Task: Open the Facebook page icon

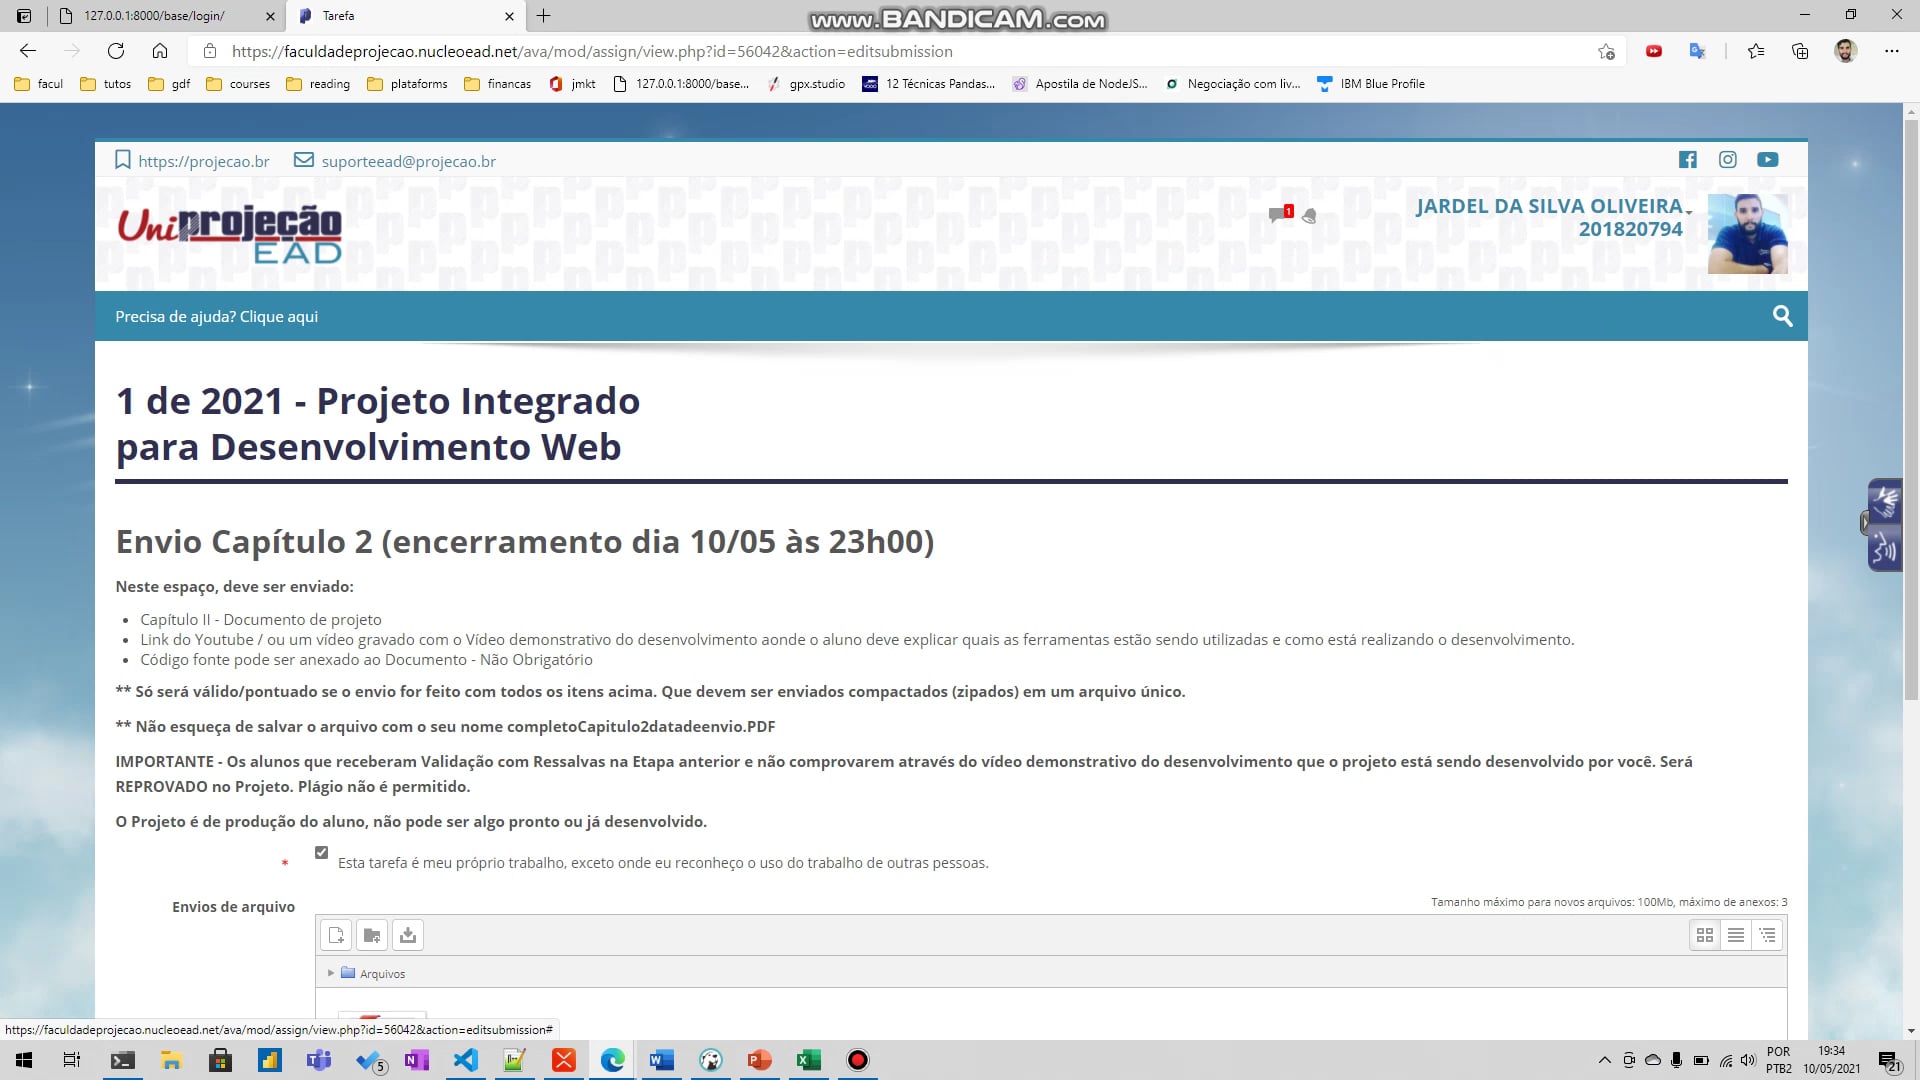Action: (1688, 159)
